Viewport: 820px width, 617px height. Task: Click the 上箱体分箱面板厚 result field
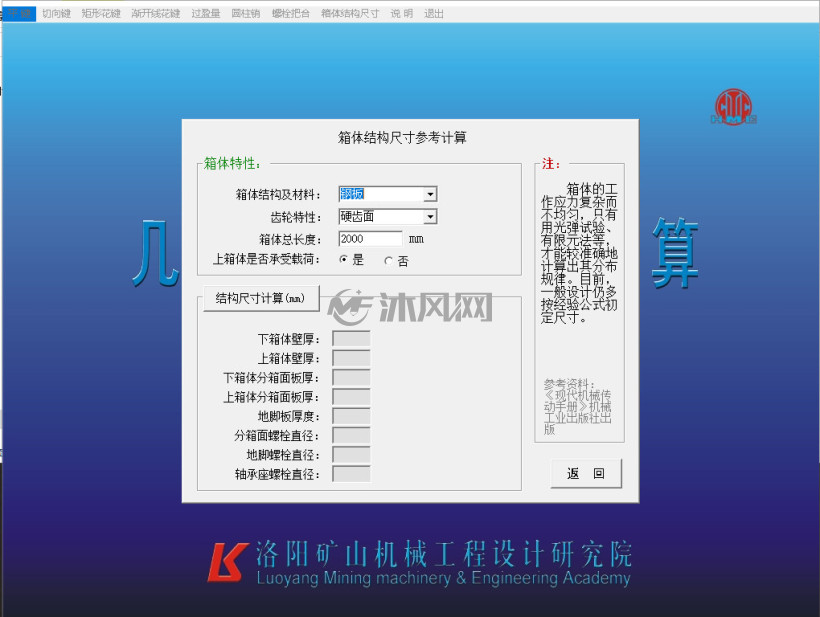pyautogui.click(x=351, y=397)
